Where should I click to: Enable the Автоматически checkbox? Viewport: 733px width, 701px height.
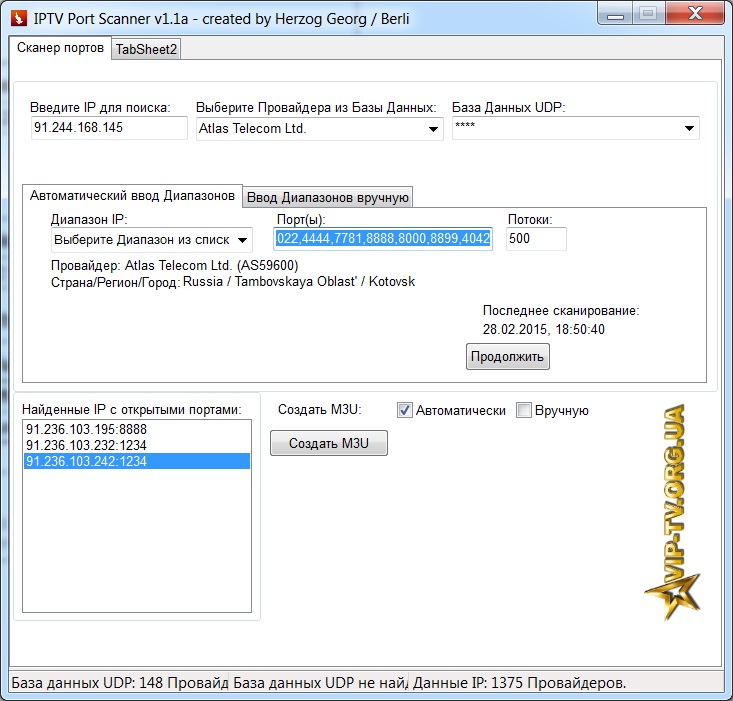tap(405, 410)
